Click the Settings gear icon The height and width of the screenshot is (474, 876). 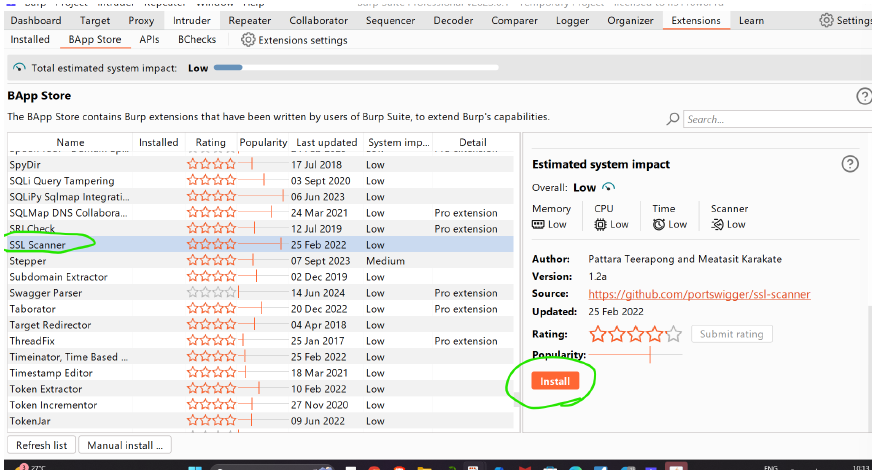[826, 21]
